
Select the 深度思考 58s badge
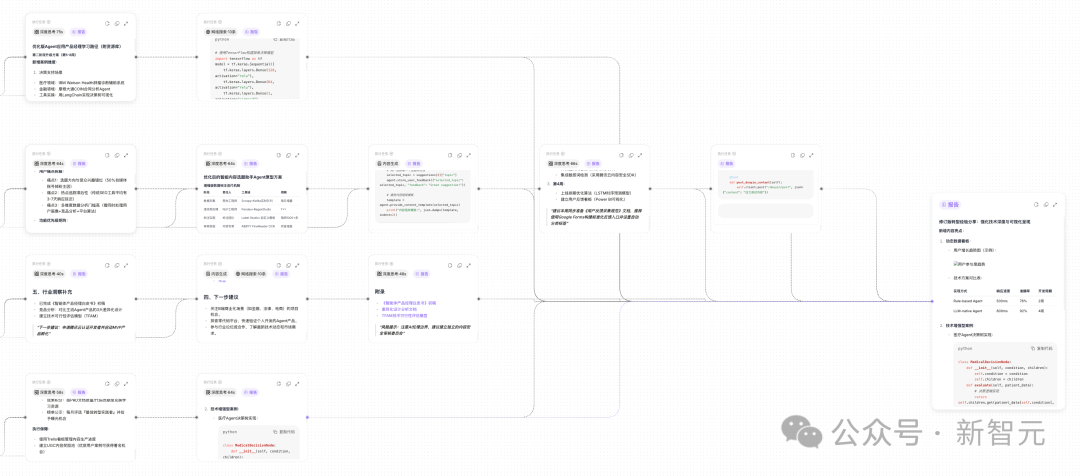click(x=49, y=392)
